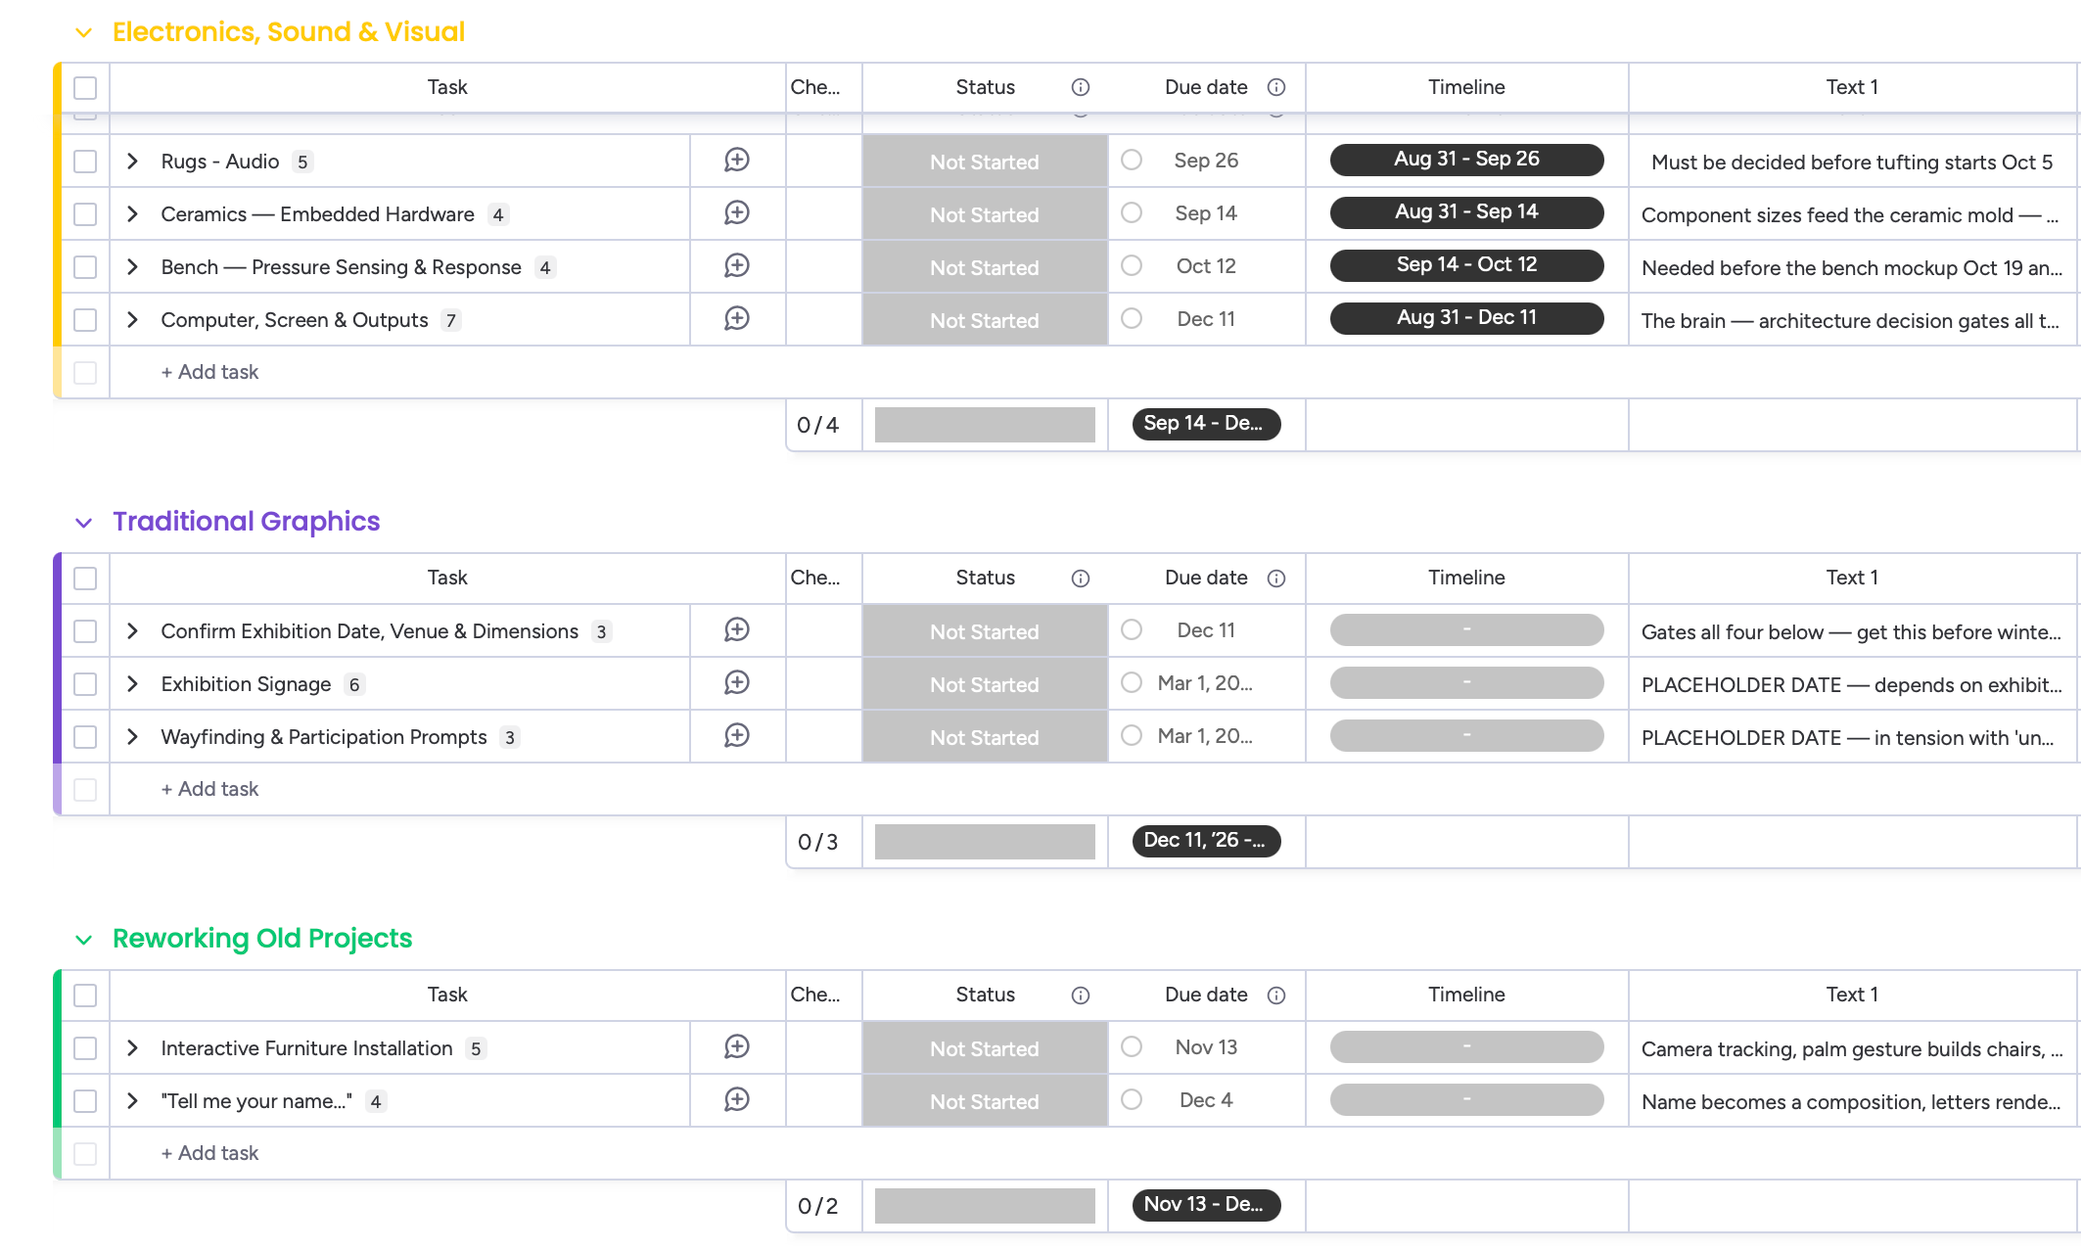Open the Not Started status of Bench task
Image resolution: width=2081 pixels, height=1251 pixels.
point(984,267)
